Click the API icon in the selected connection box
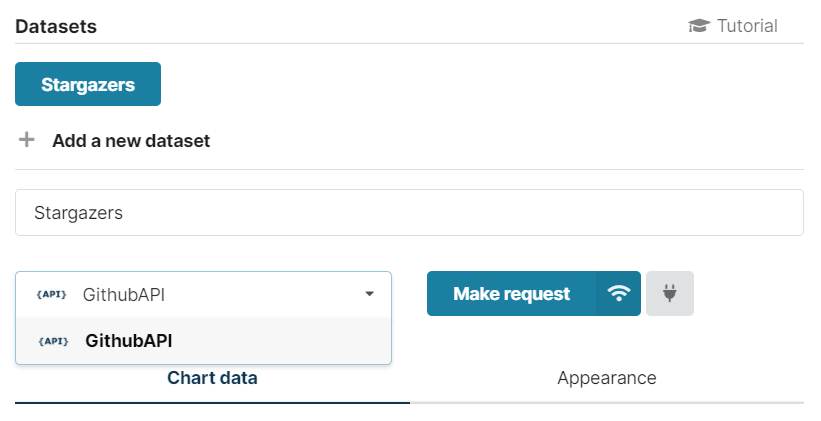The image size is (821, 421). (51, 294)
